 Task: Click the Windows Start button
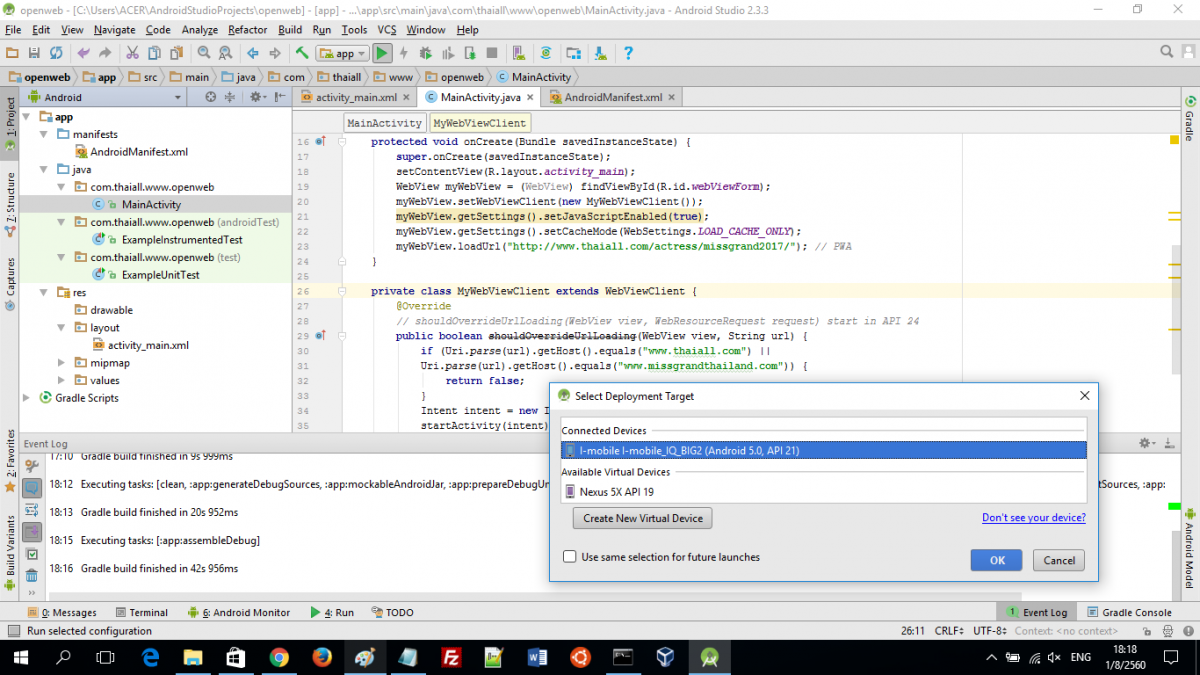tap(21, 657)
